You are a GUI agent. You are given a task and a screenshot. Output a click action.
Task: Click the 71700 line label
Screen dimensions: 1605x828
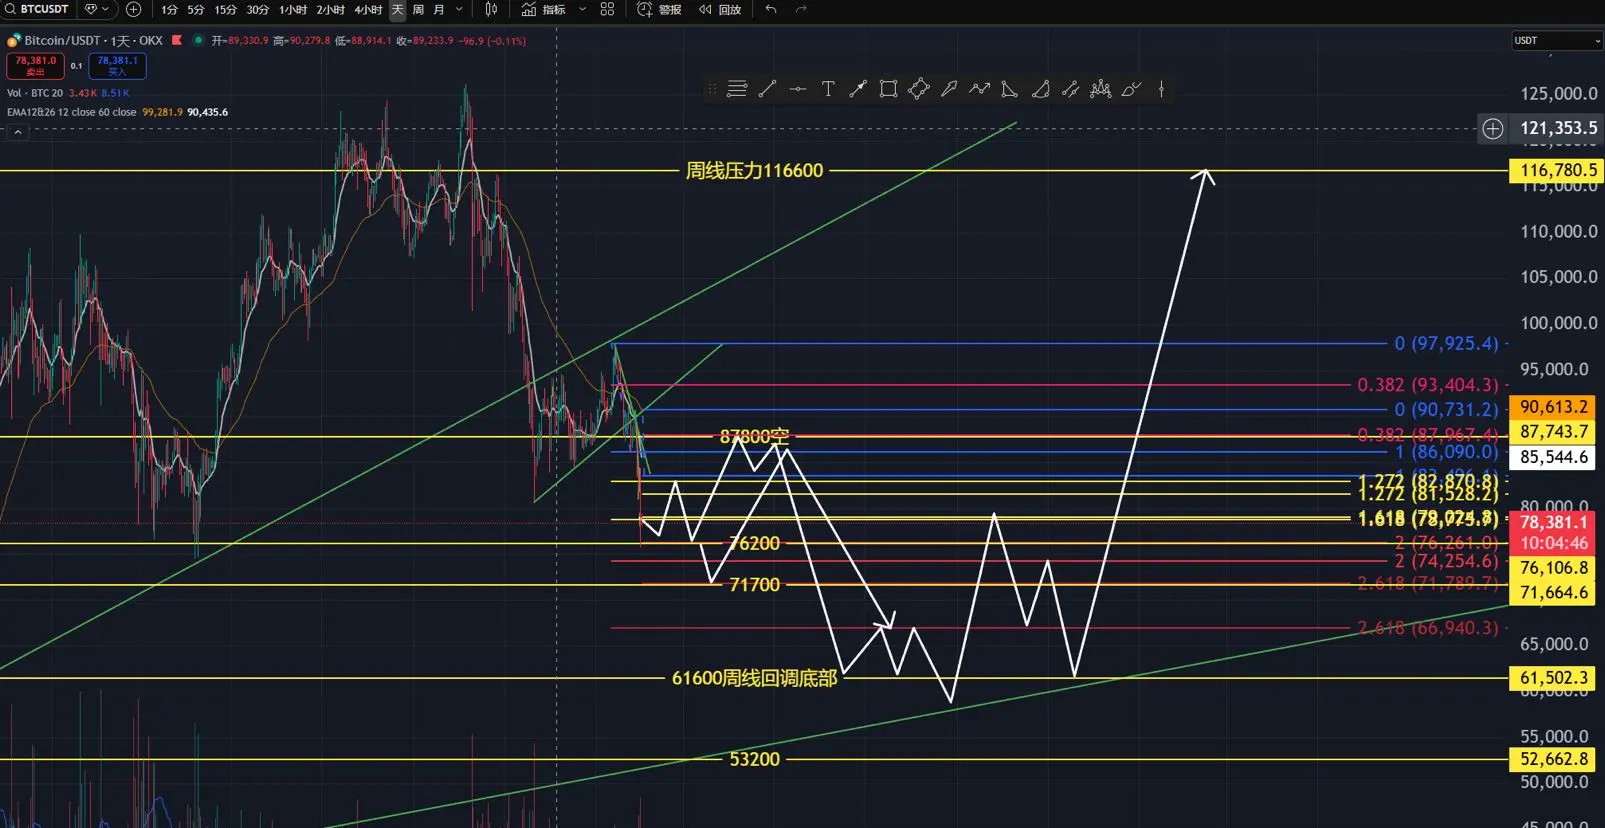coord(754,585)
